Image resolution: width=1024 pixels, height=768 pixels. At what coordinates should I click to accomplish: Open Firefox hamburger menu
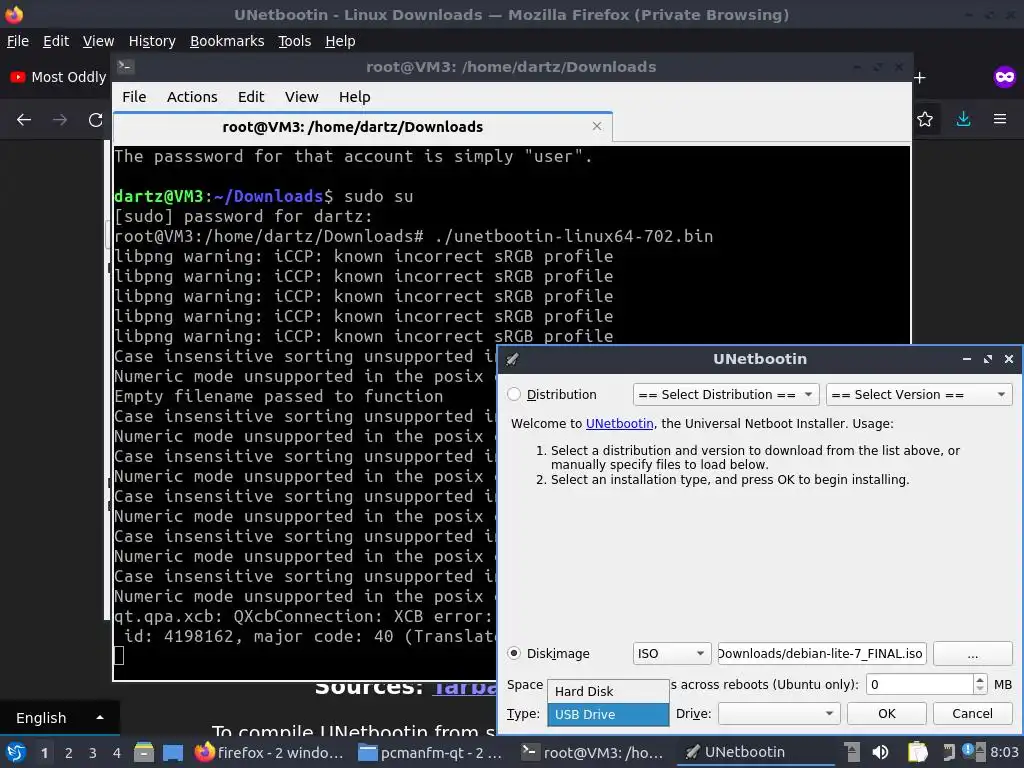(x=1000, y=119)
